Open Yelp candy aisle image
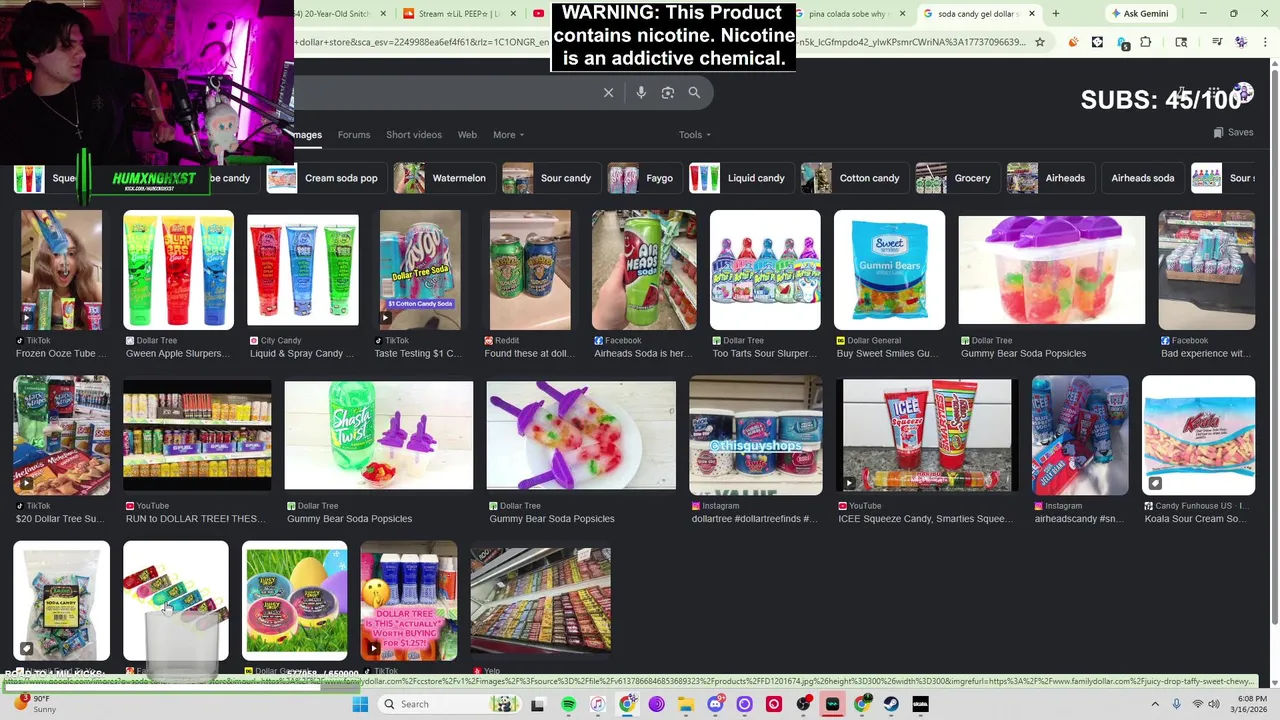This screenshot has height=720, width=1280. tap(541, 601)
